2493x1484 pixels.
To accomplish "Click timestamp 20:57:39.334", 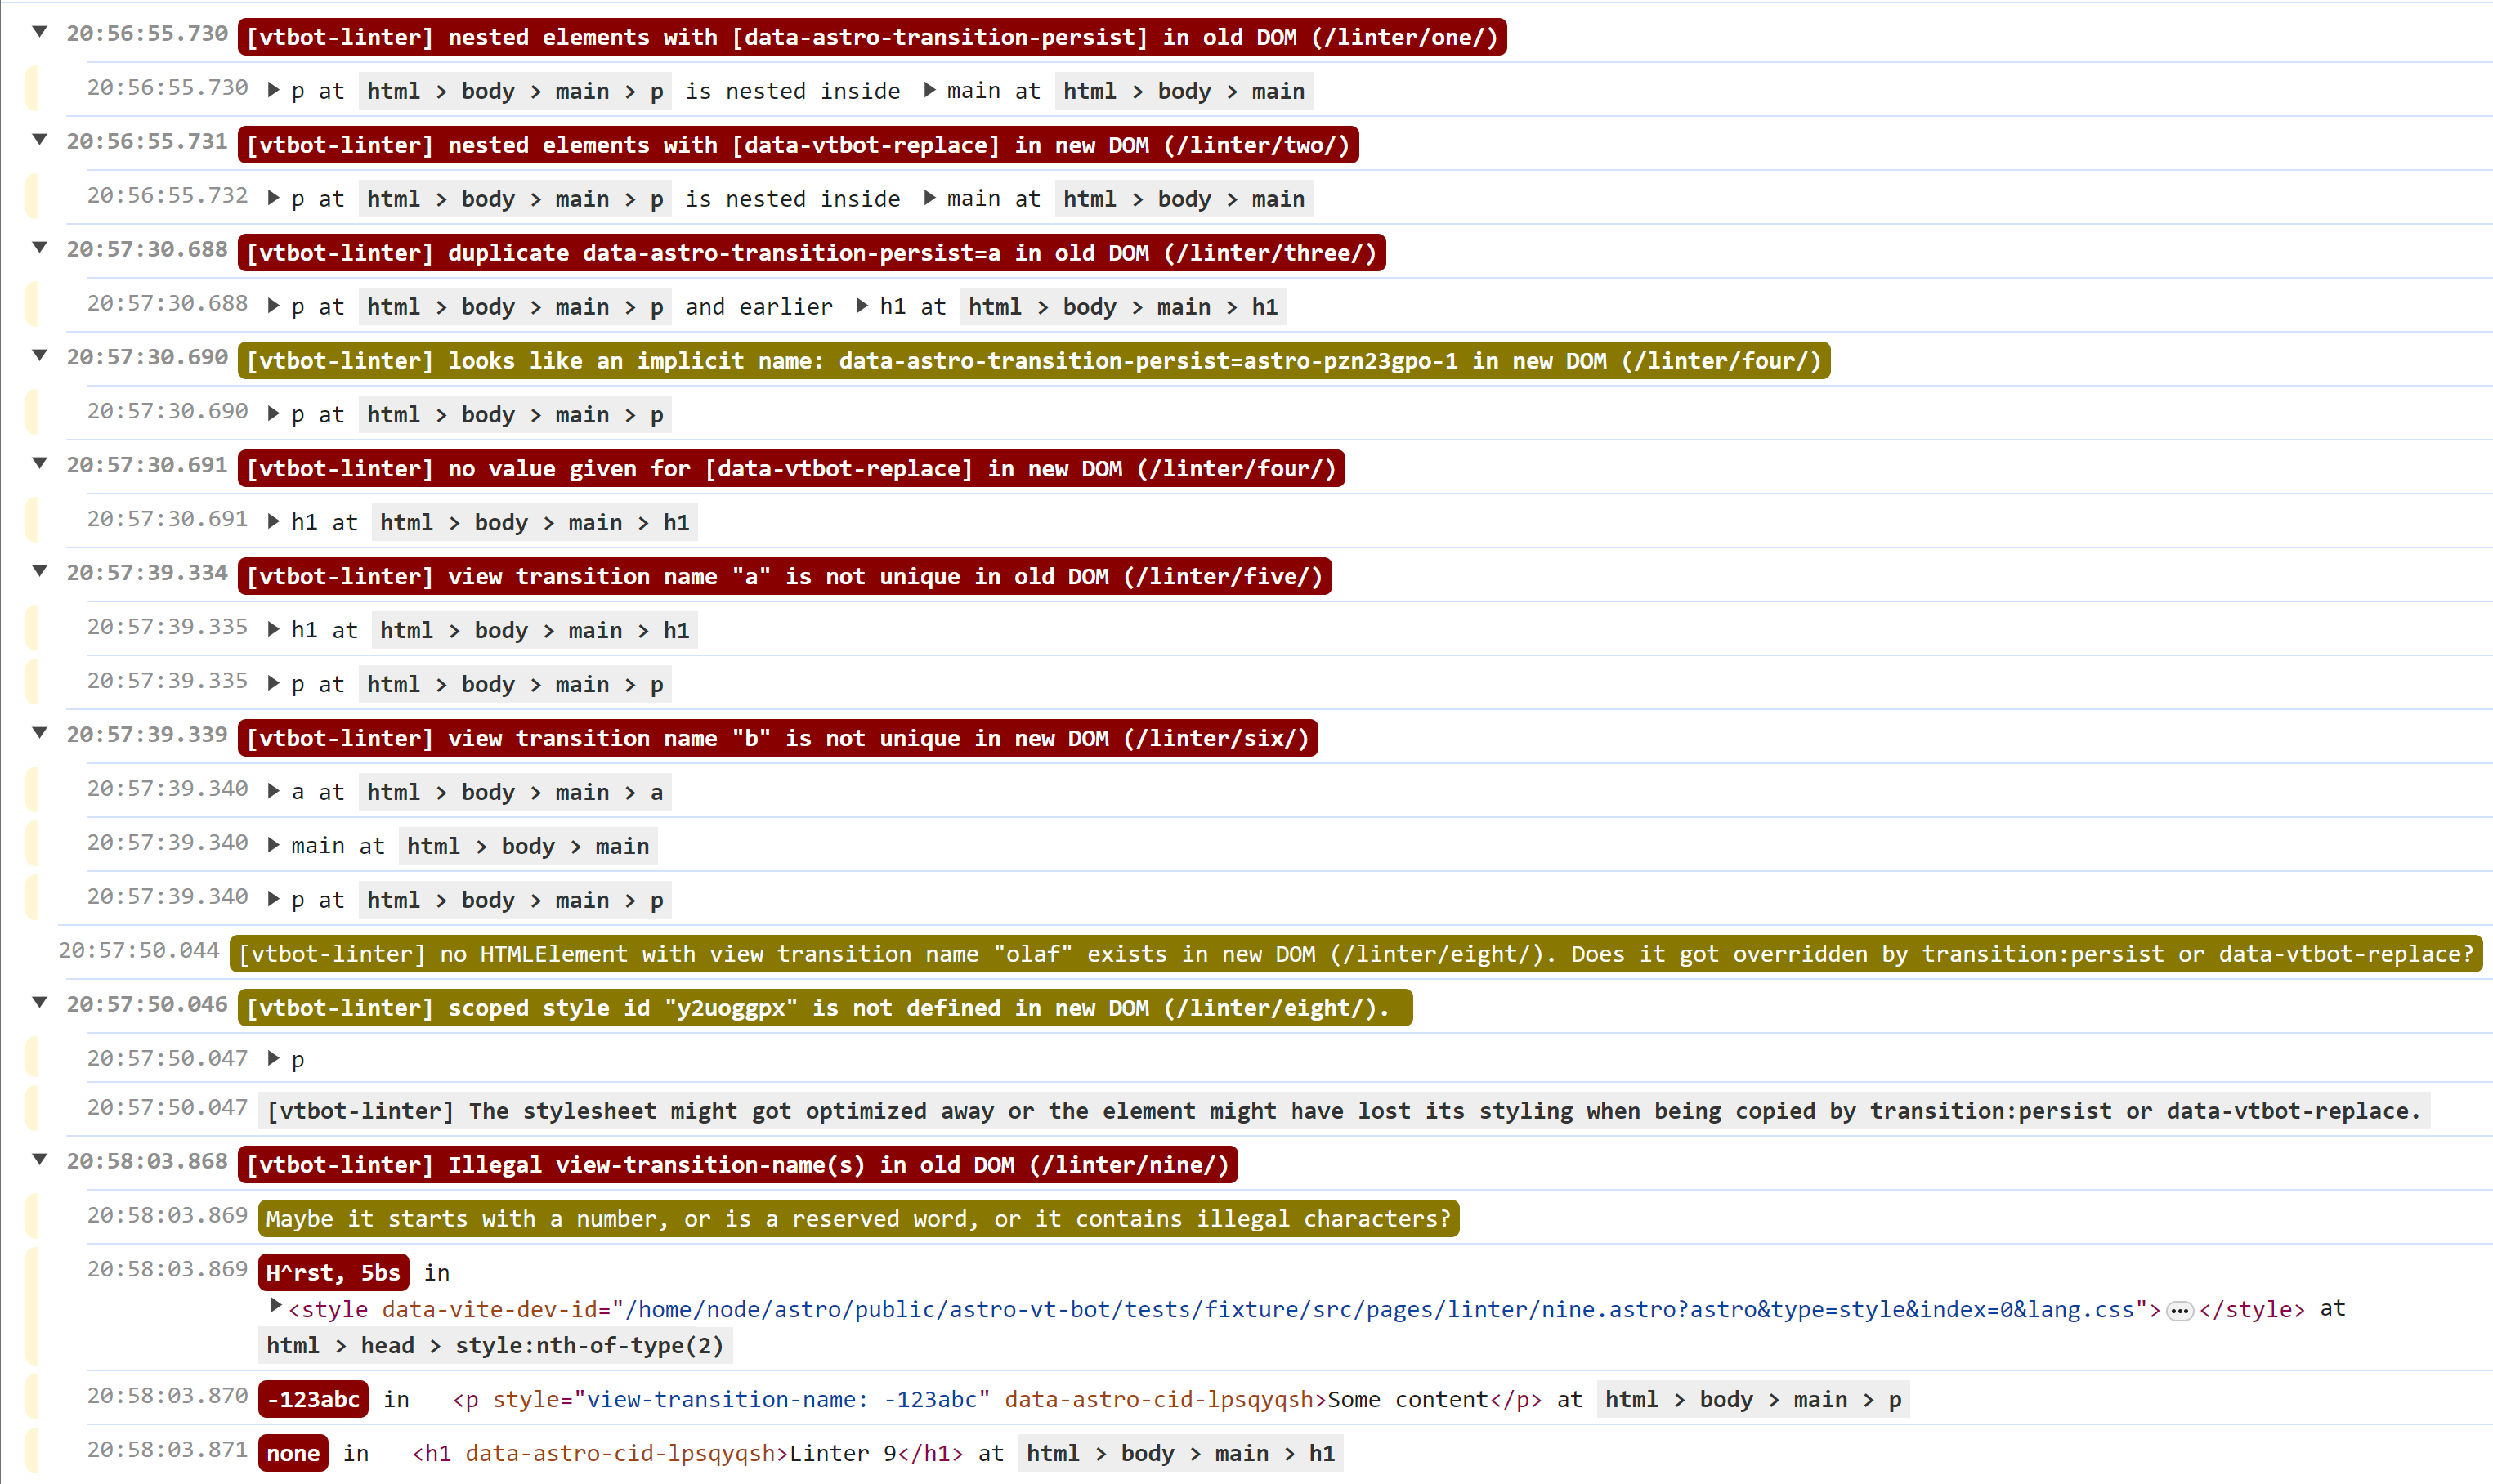I will tap(147, 573).
